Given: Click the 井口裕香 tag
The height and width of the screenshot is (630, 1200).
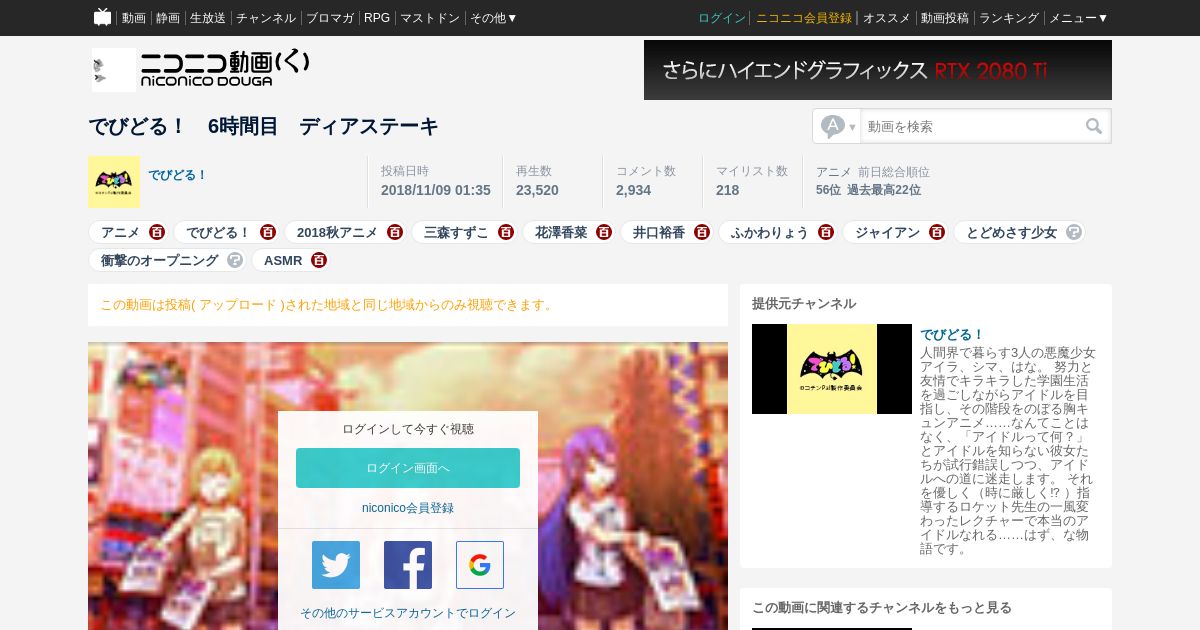Looking at the screenshot, I should [659, 232].
